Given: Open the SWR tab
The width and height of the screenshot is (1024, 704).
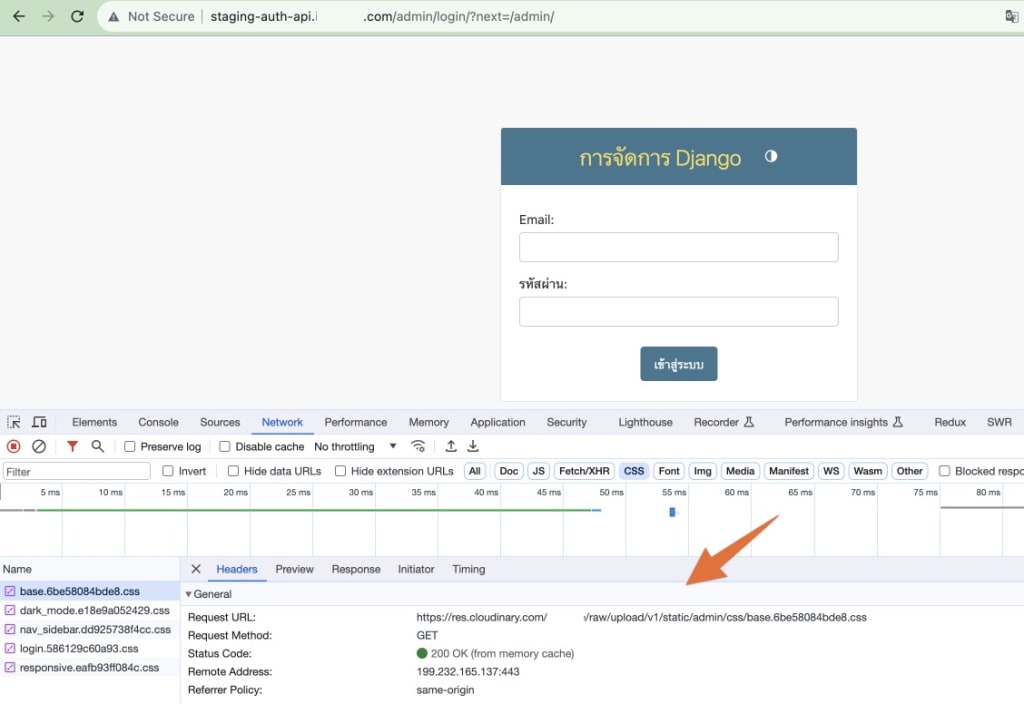Looking at the screenshot, I should [999, 423].
